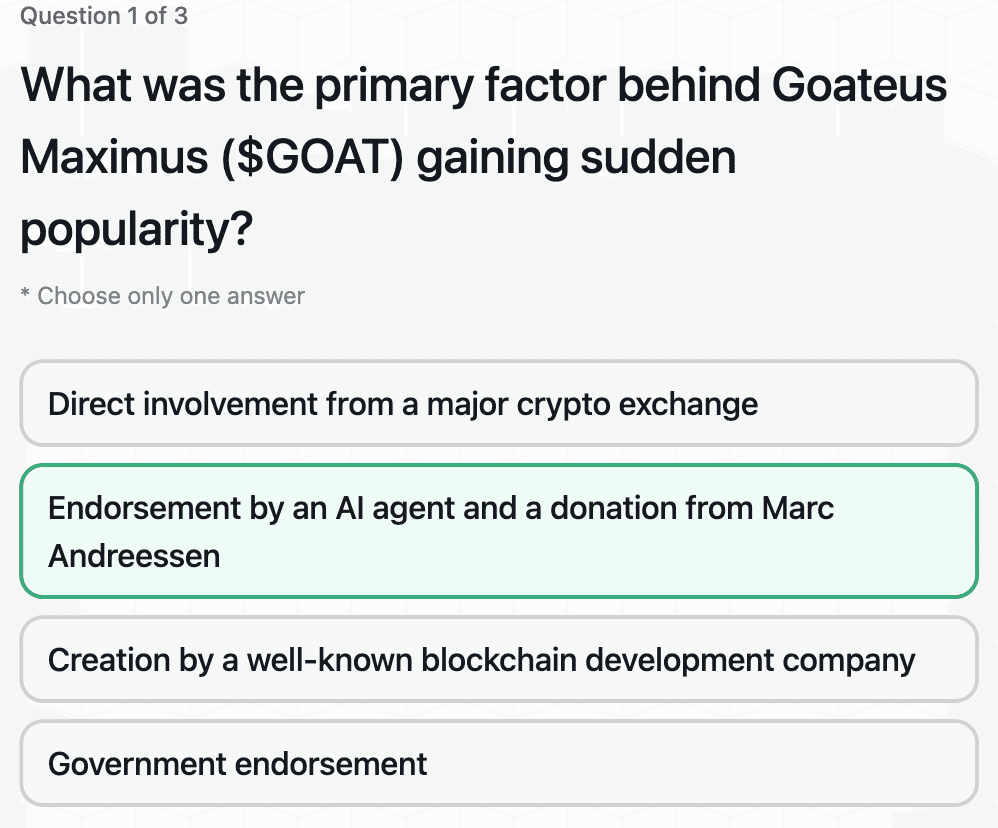Choose the "Government endorsement" option
Image resolution: width=998 pixels, height=828 pixels.
click(499, 762)
